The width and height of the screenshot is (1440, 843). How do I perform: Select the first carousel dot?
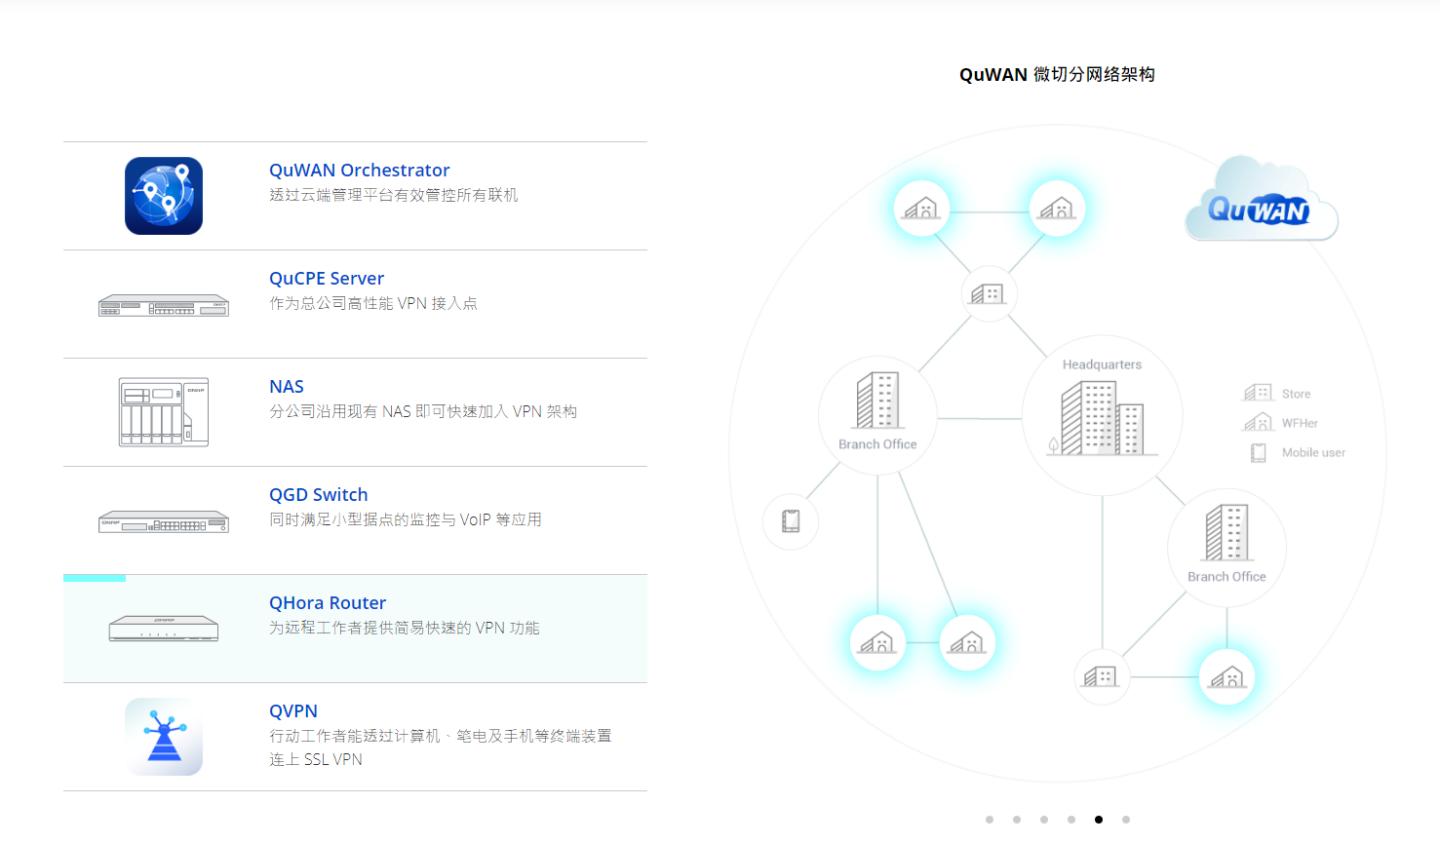coord(990,819)
